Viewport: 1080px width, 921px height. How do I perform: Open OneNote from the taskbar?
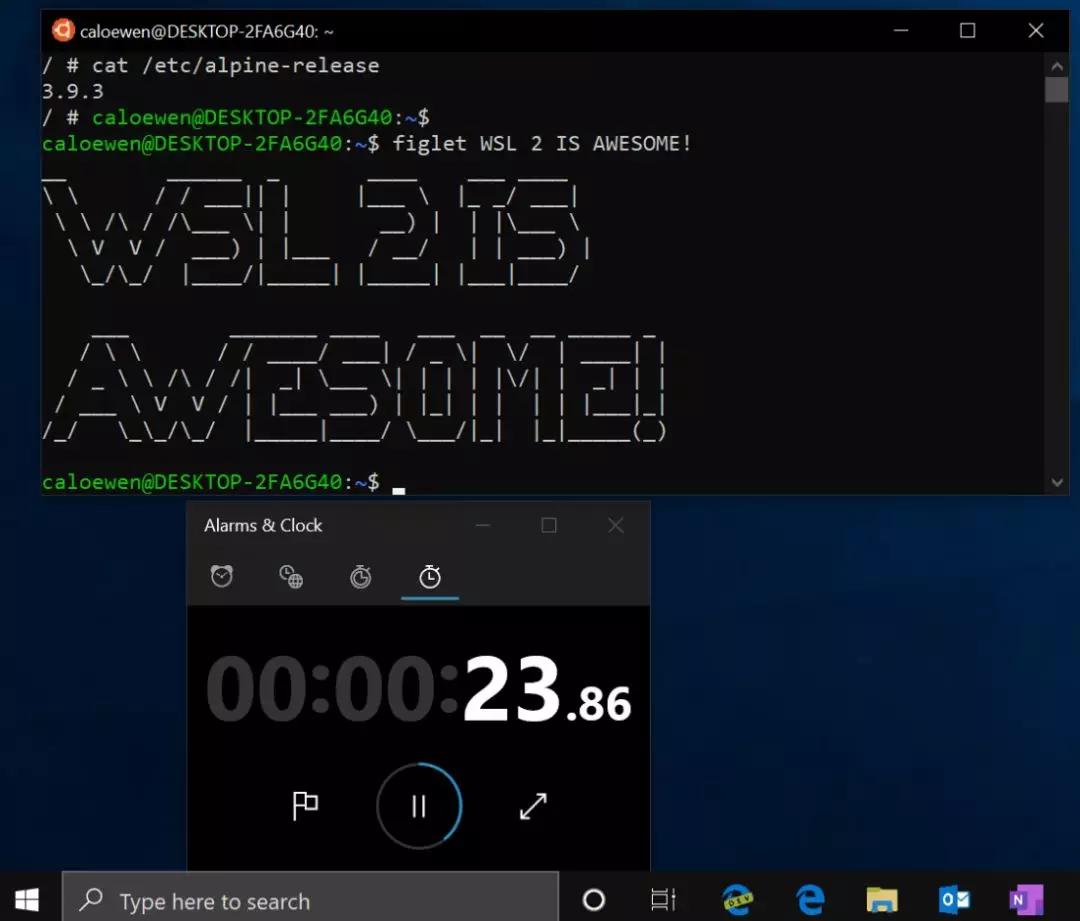pos(1025,899)
